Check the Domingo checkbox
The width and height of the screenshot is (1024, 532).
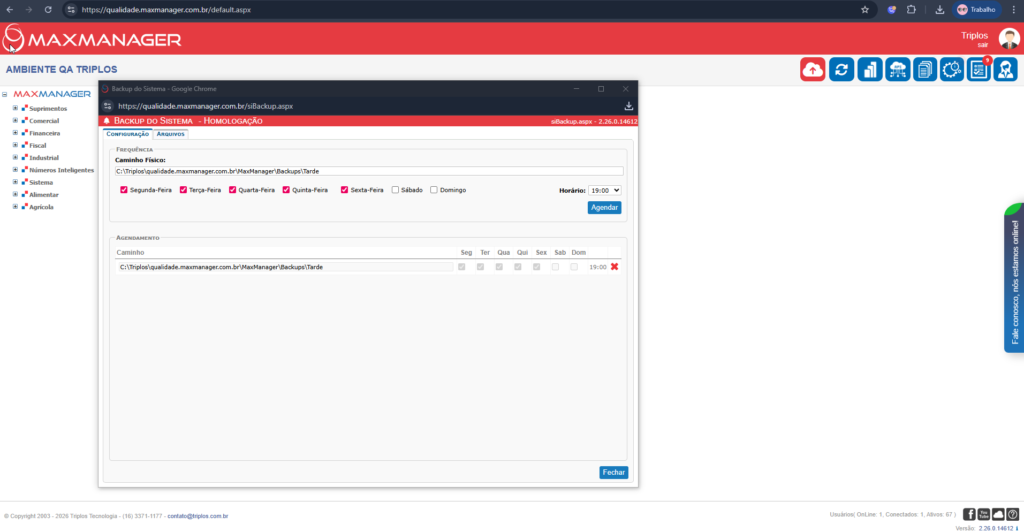[x=434, y=190]
